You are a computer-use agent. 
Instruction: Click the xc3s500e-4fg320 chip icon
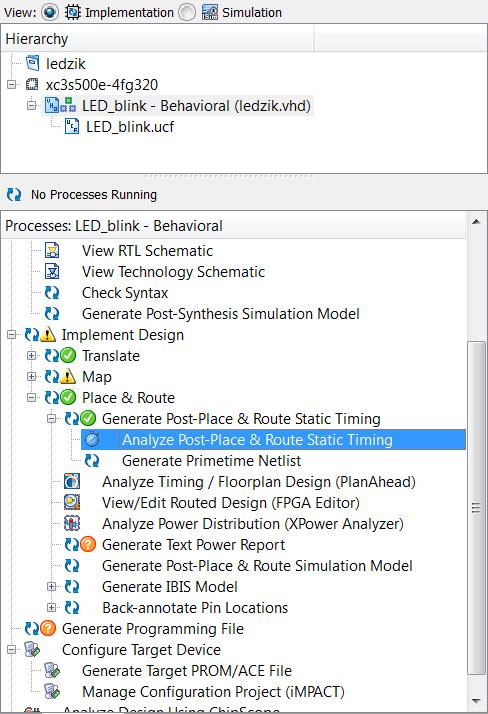[32, 84]
